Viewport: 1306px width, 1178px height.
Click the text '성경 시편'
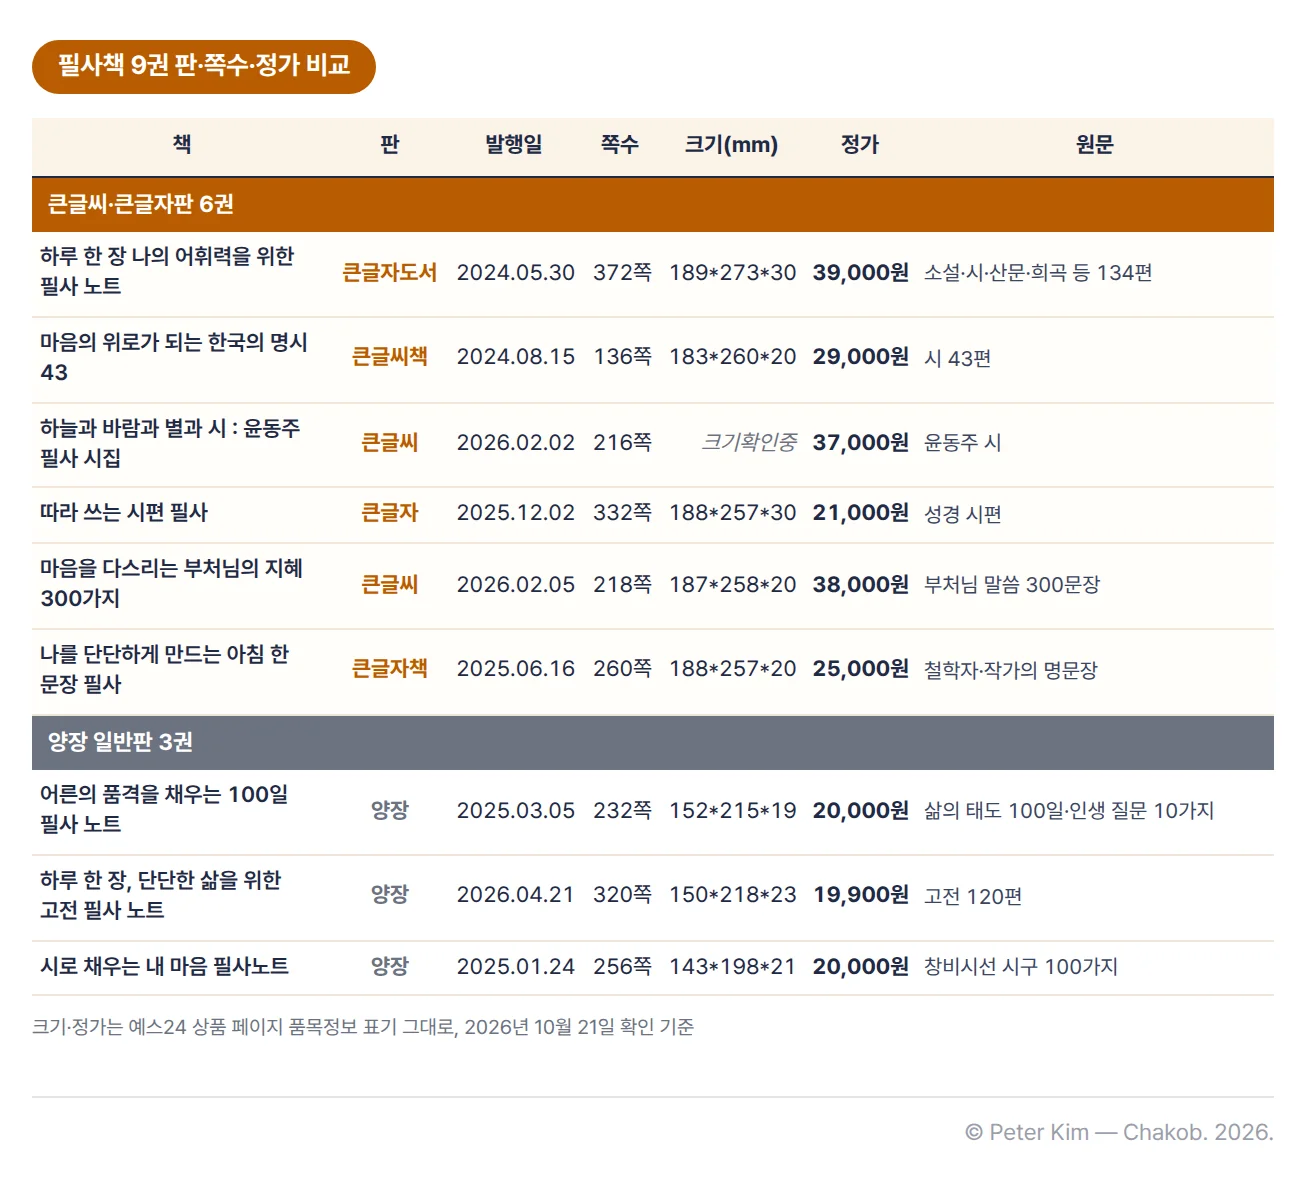pos(963,514)
